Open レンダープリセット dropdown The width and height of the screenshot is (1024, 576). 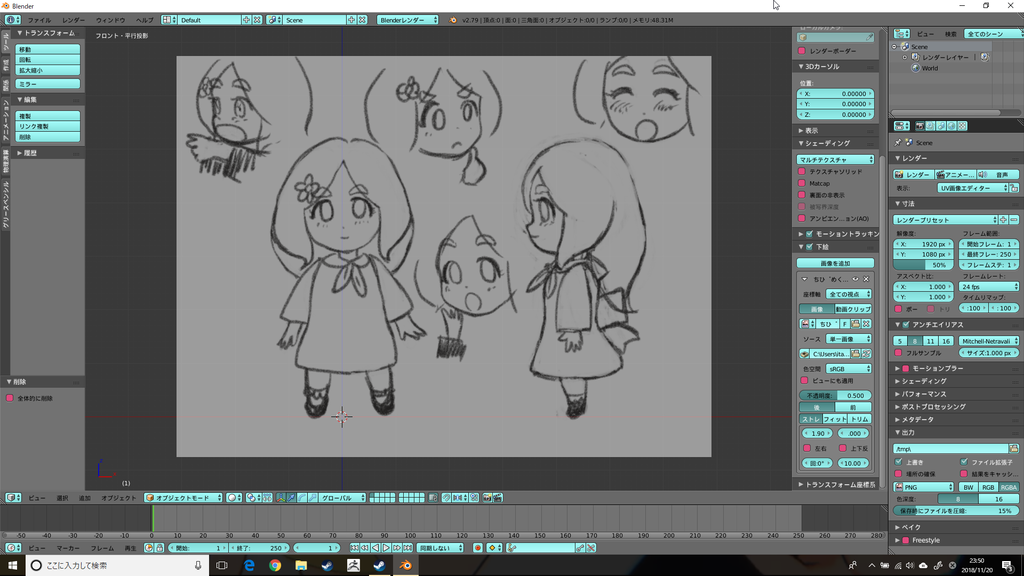[x=945, y=220]
